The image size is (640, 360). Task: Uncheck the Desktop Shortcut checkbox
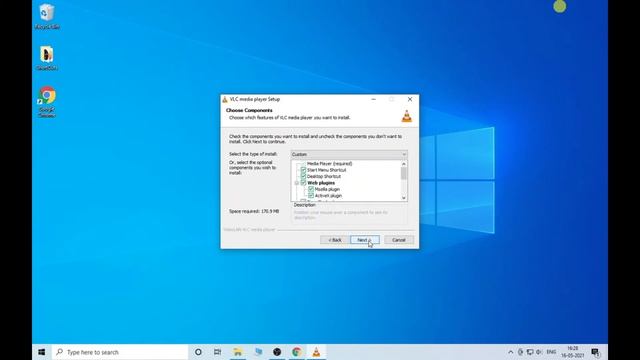[303, 176]
